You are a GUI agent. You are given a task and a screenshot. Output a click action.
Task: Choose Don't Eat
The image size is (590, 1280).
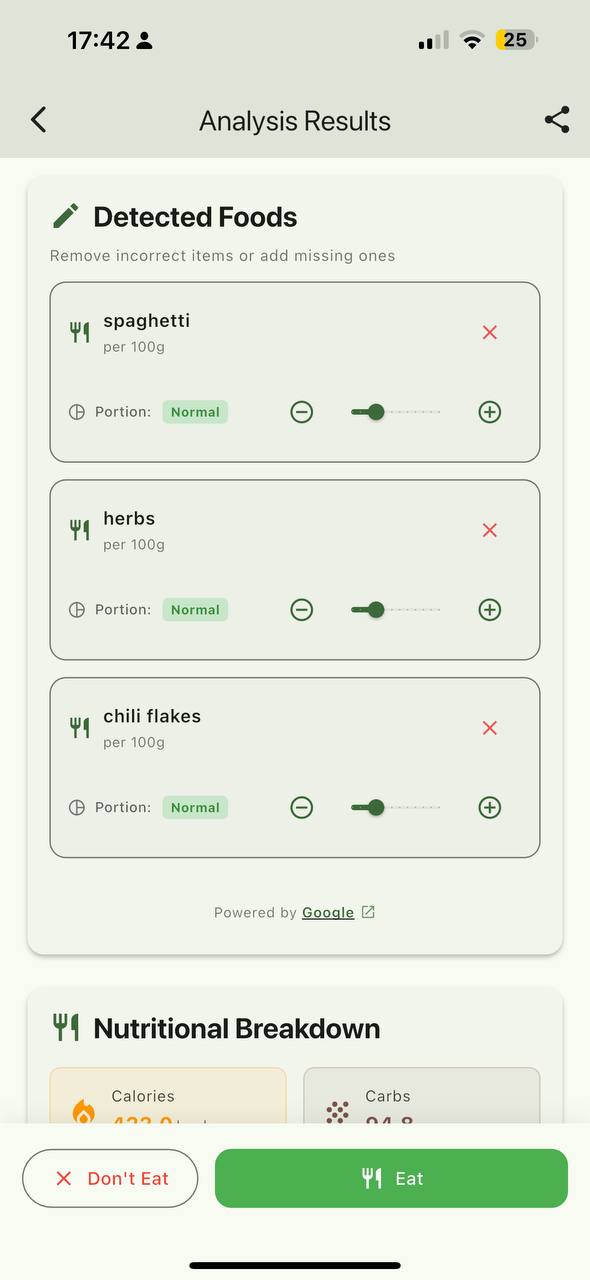coord(110,1178)
